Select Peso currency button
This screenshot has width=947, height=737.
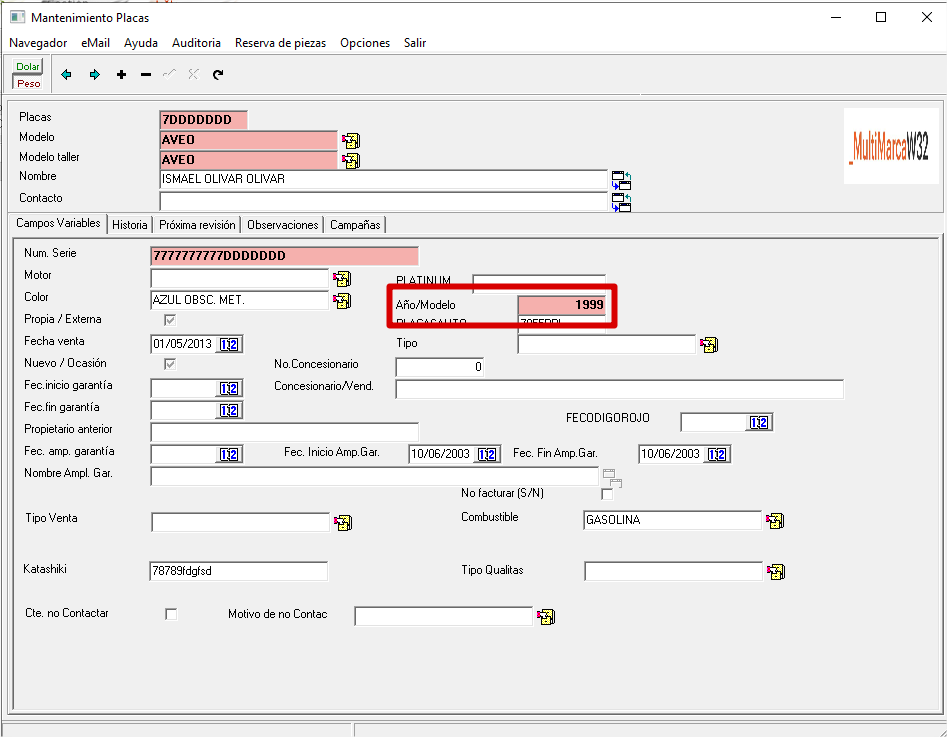[x=28, y=83]
